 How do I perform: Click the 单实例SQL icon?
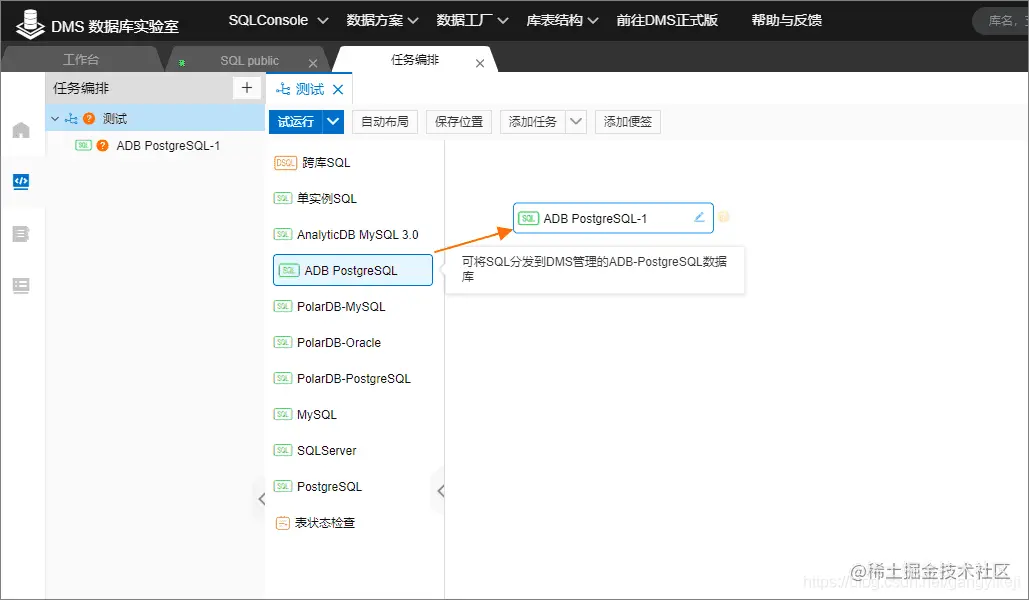(283, 198)
